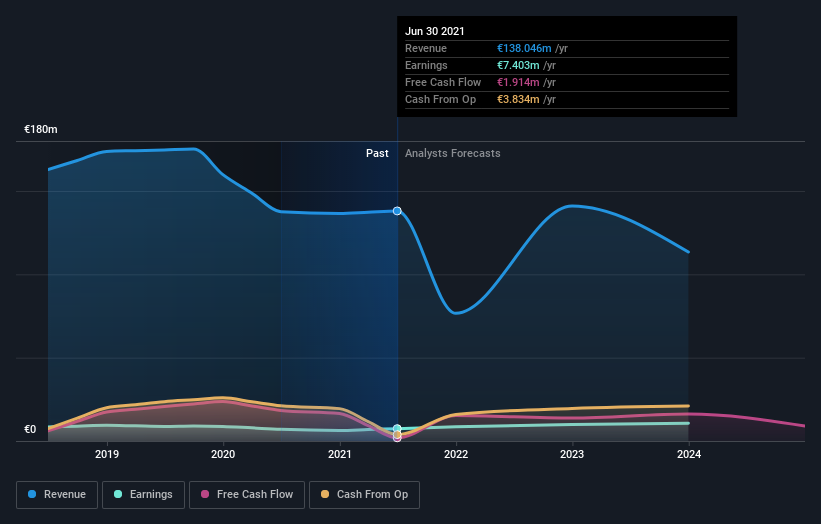
Task: Toggle the Revenue legend series
Action: click(x=57, y=495)
